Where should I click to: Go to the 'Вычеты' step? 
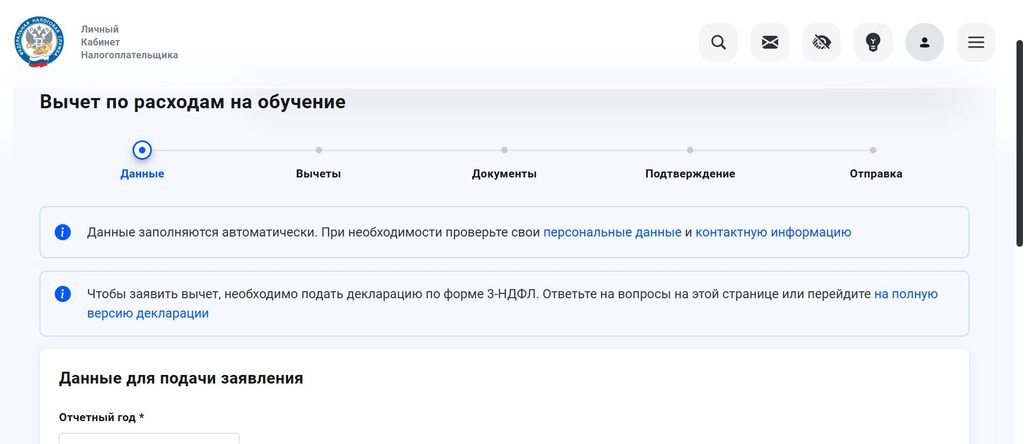(x=319, y=174)
